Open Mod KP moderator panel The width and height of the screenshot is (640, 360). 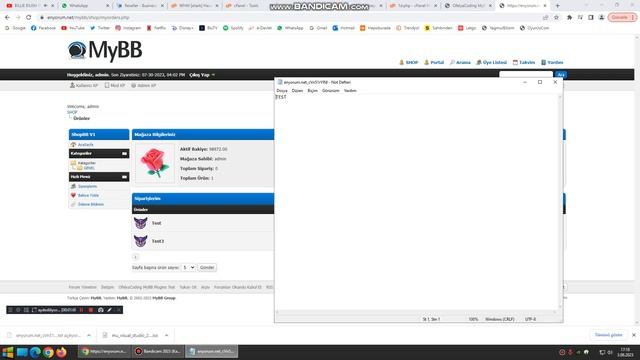[x=115, y=85]
